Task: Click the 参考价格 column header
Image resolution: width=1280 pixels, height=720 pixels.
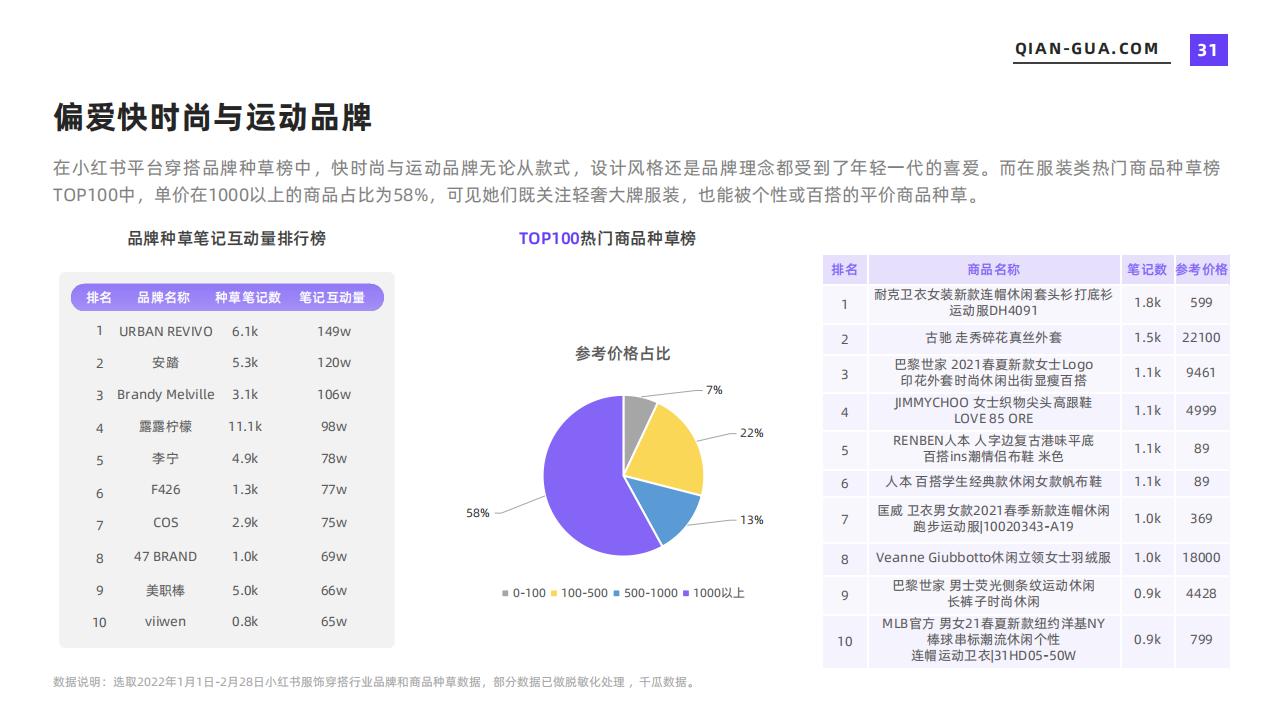Action: click(1202, 269)
